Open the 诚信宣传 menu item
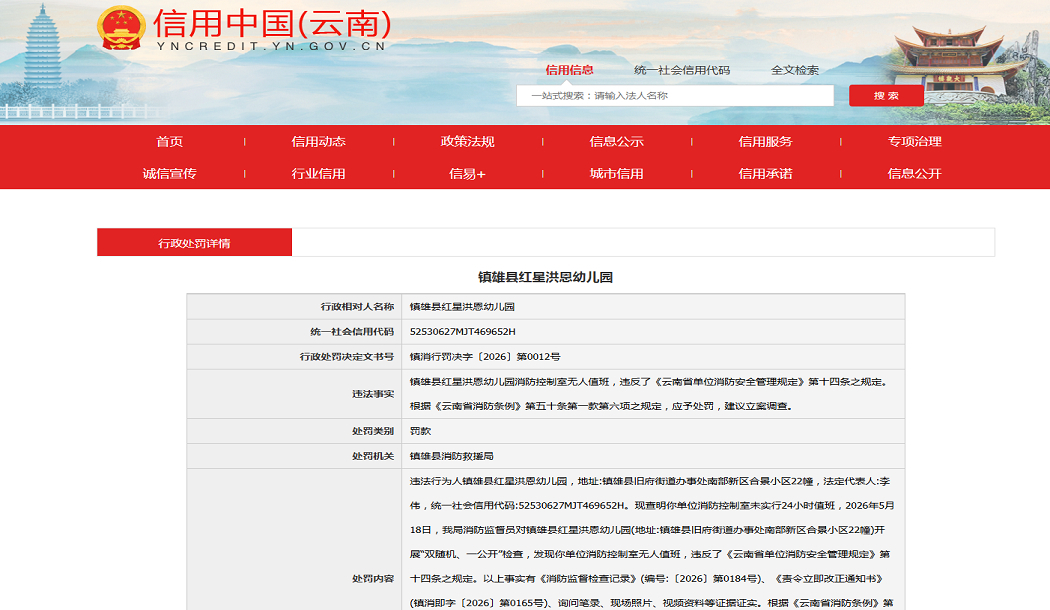This screenshot has height=610, width=1050. 169,173
